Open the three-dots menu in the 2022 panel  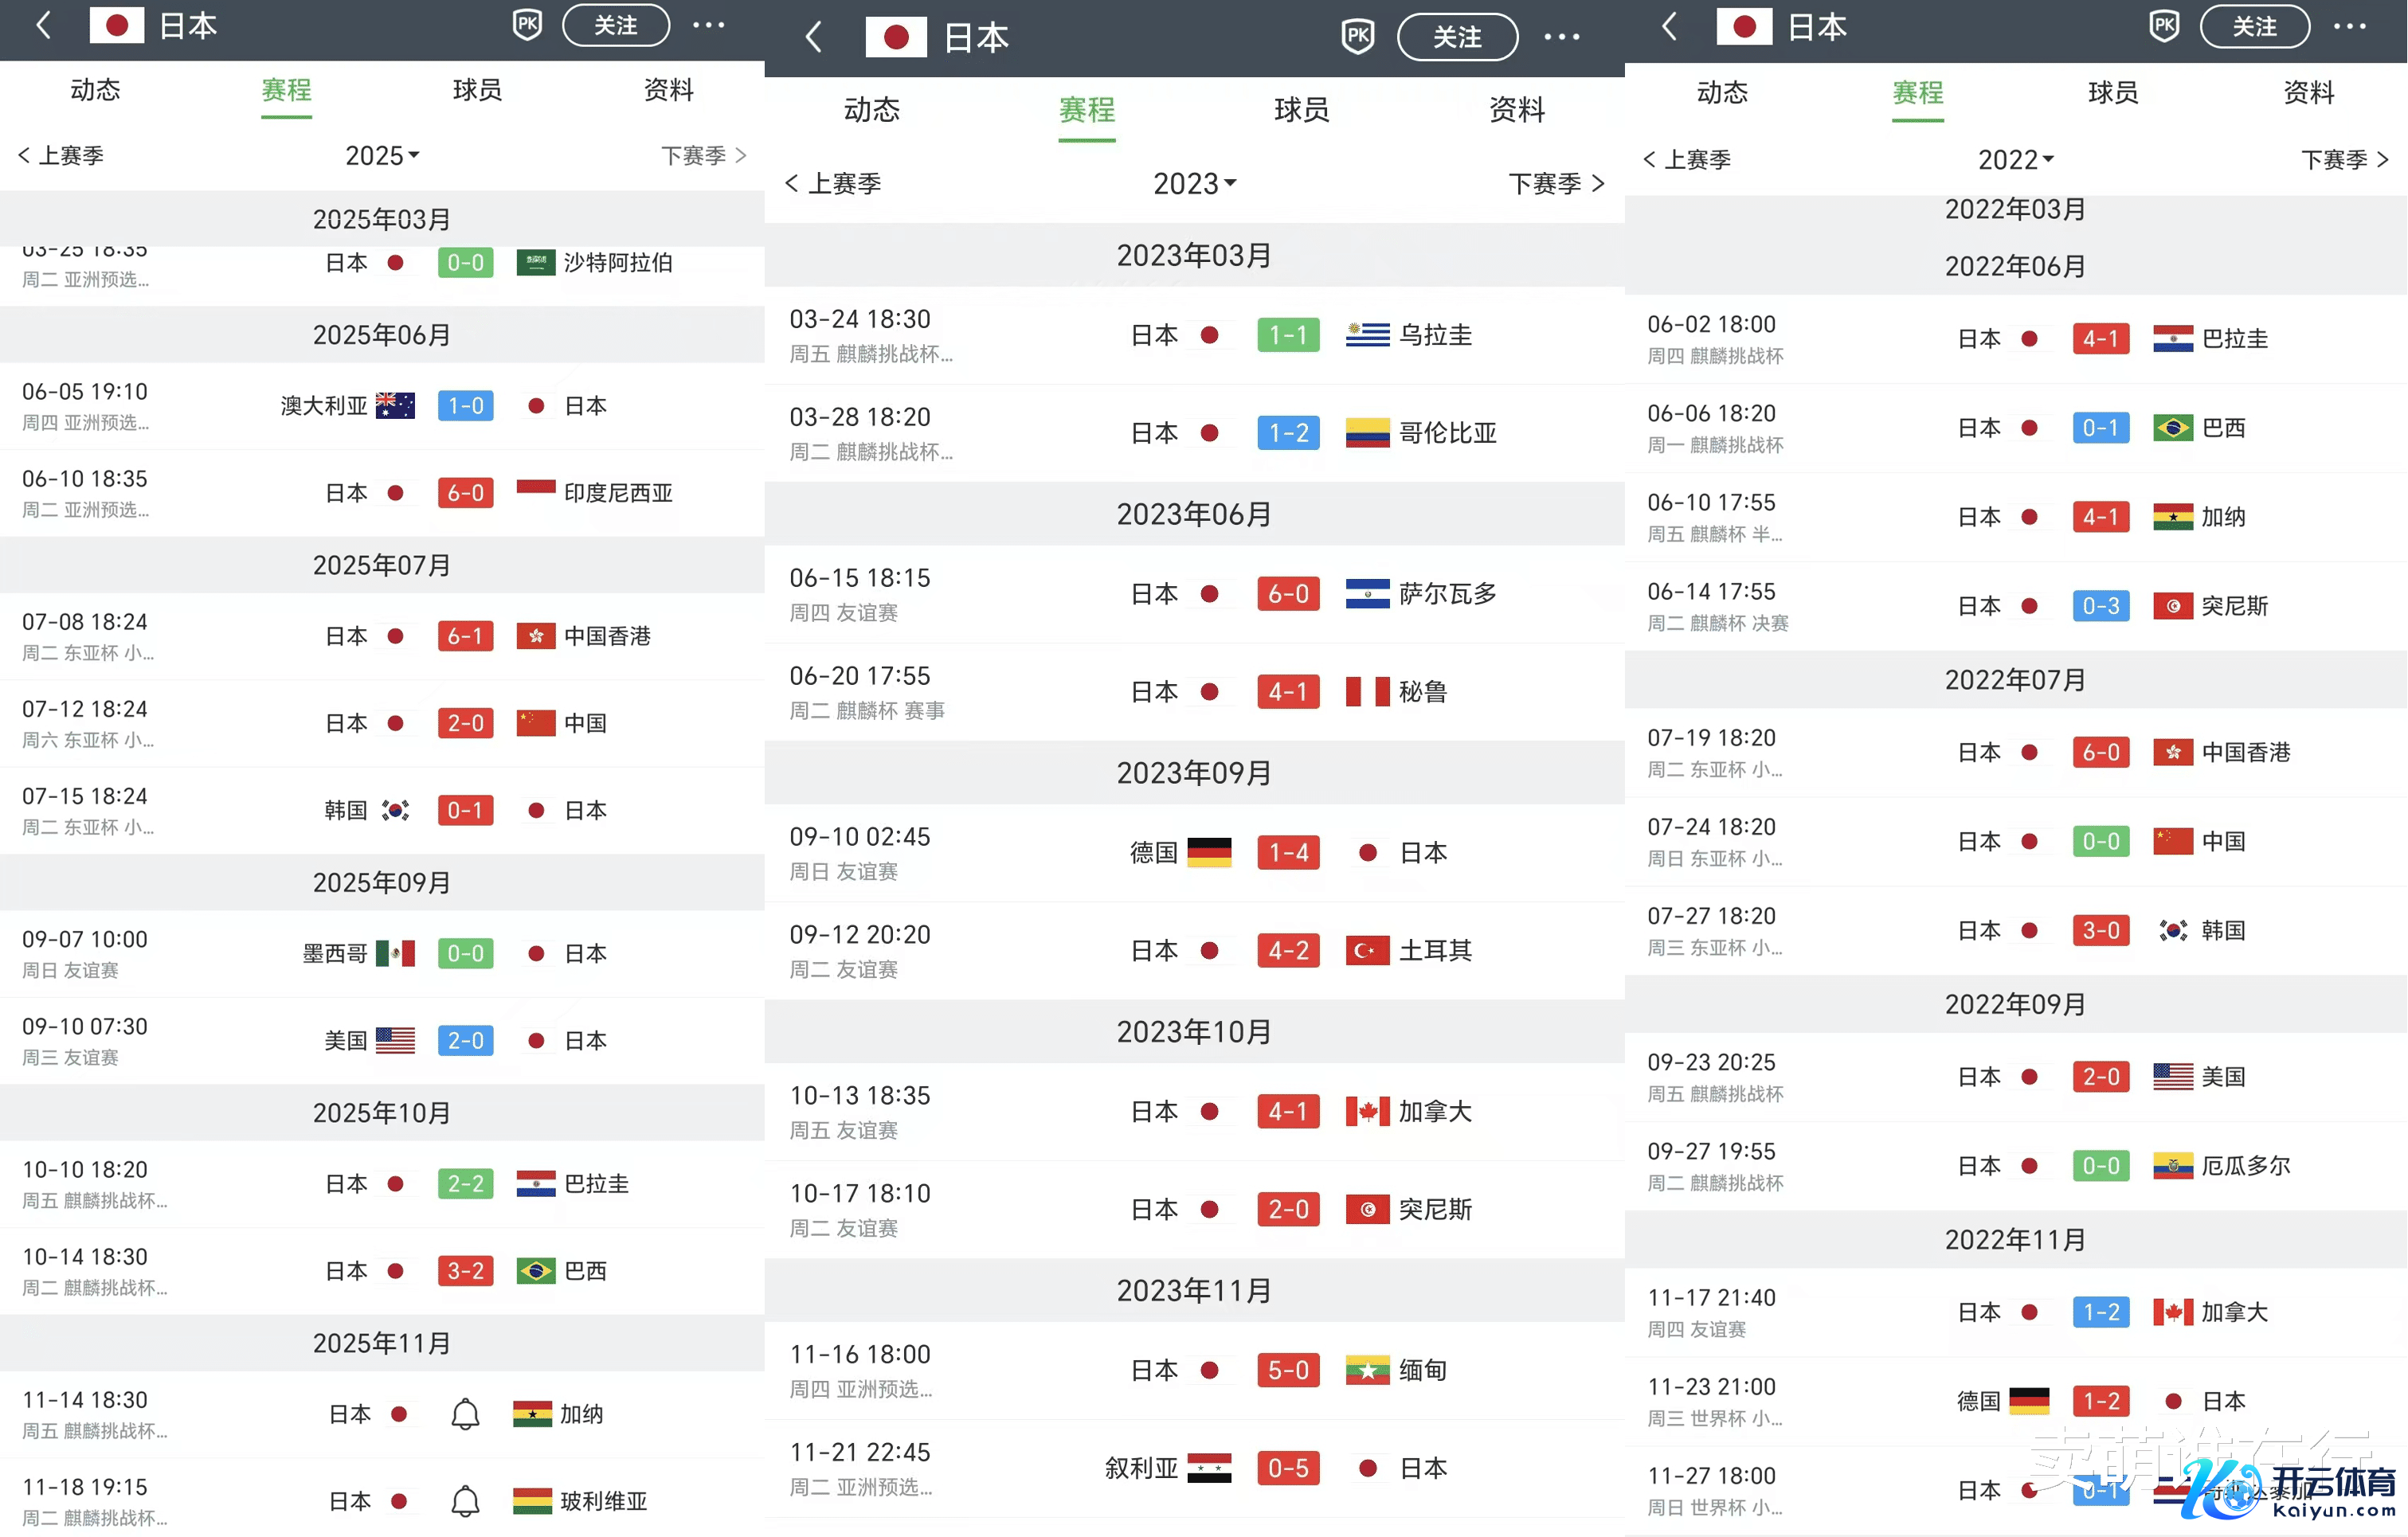[x=2349, y=27]
